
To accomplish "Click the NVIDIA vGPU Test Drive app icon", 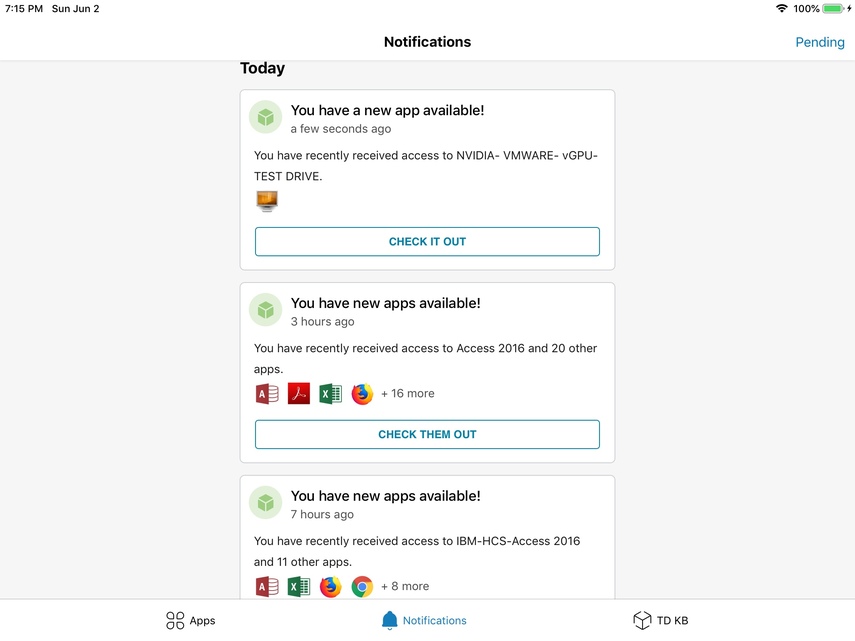I will [x=266, y=201].
